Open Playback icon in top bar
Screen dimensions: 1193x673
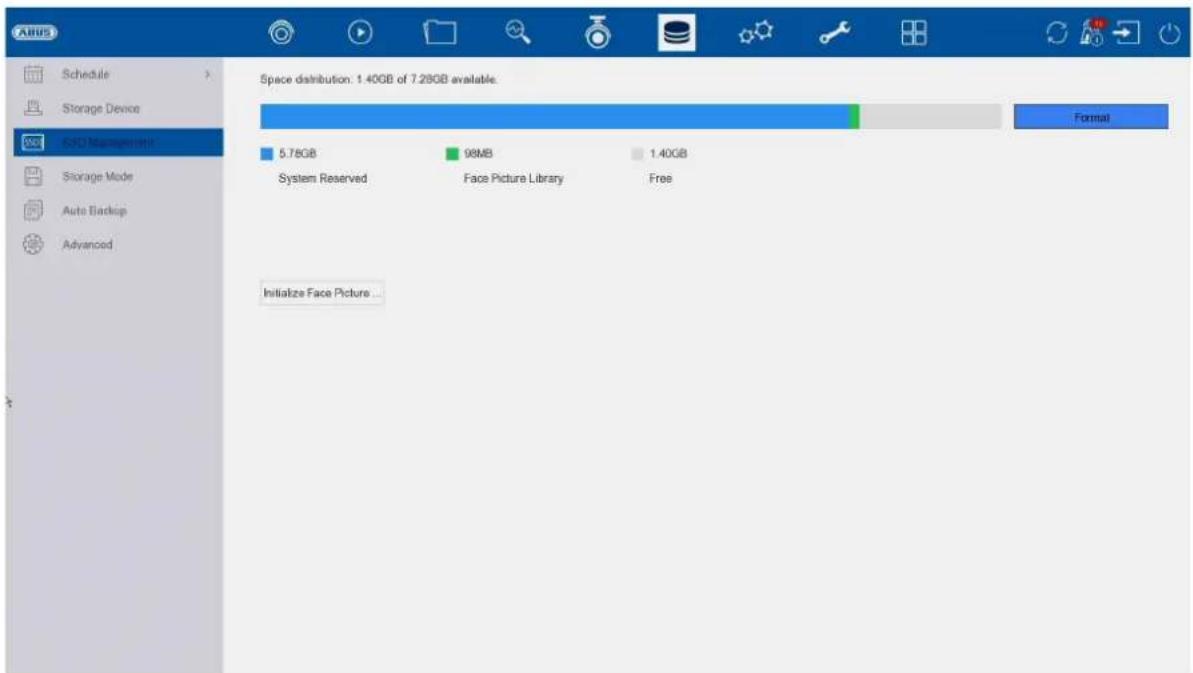360,33
